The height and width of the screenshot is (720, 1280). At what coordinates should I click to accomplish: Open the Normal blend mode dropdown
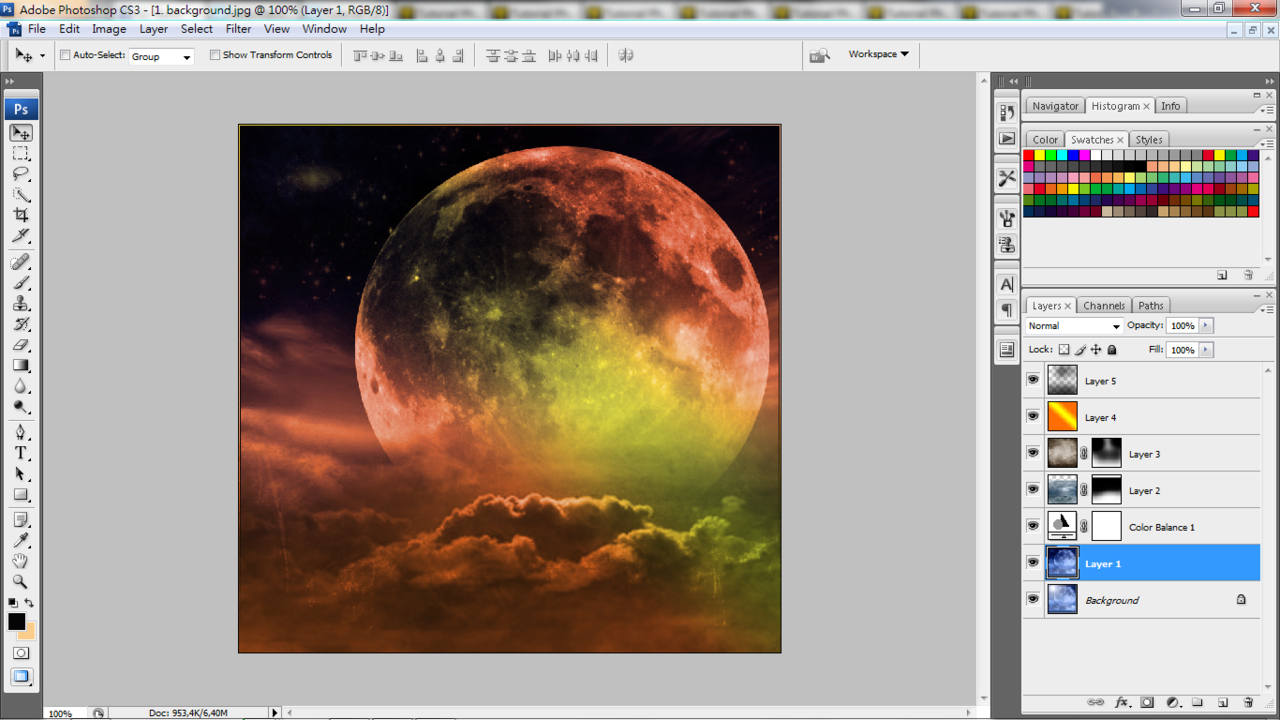[x=1074, y=326]
